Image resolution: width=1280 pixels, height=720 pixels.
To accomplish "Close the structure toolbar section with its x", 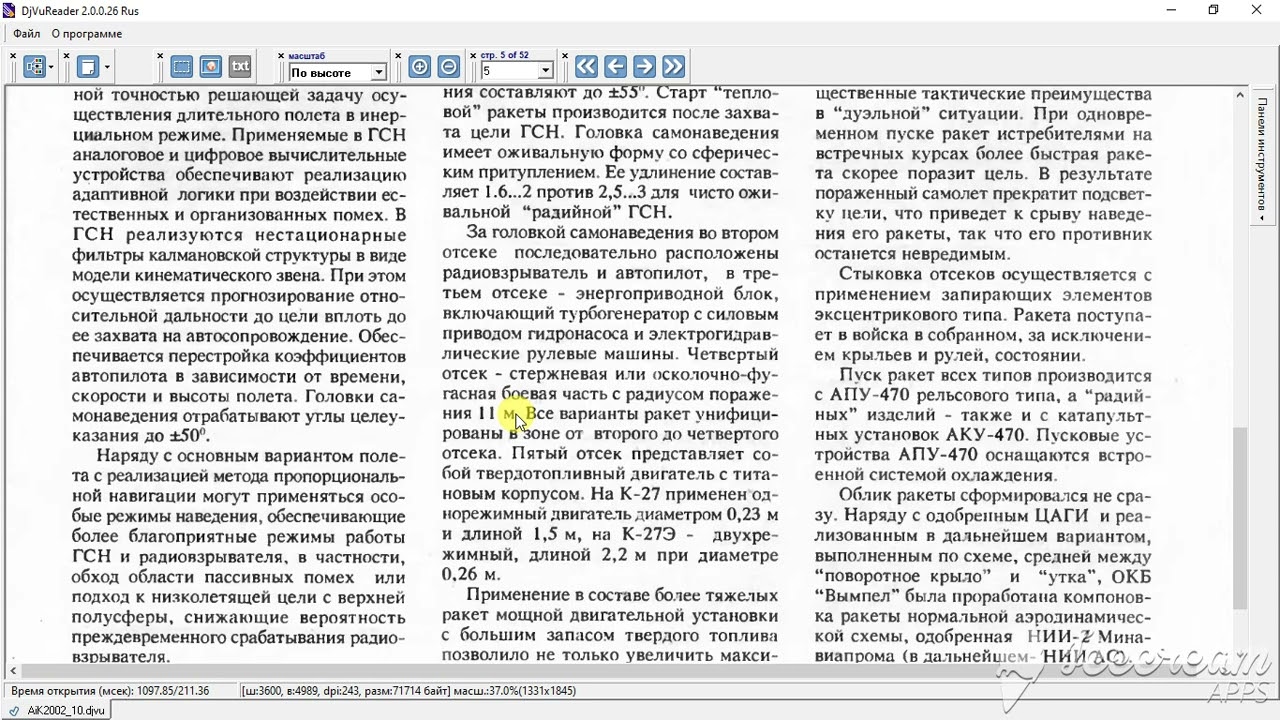I will 14,56.
